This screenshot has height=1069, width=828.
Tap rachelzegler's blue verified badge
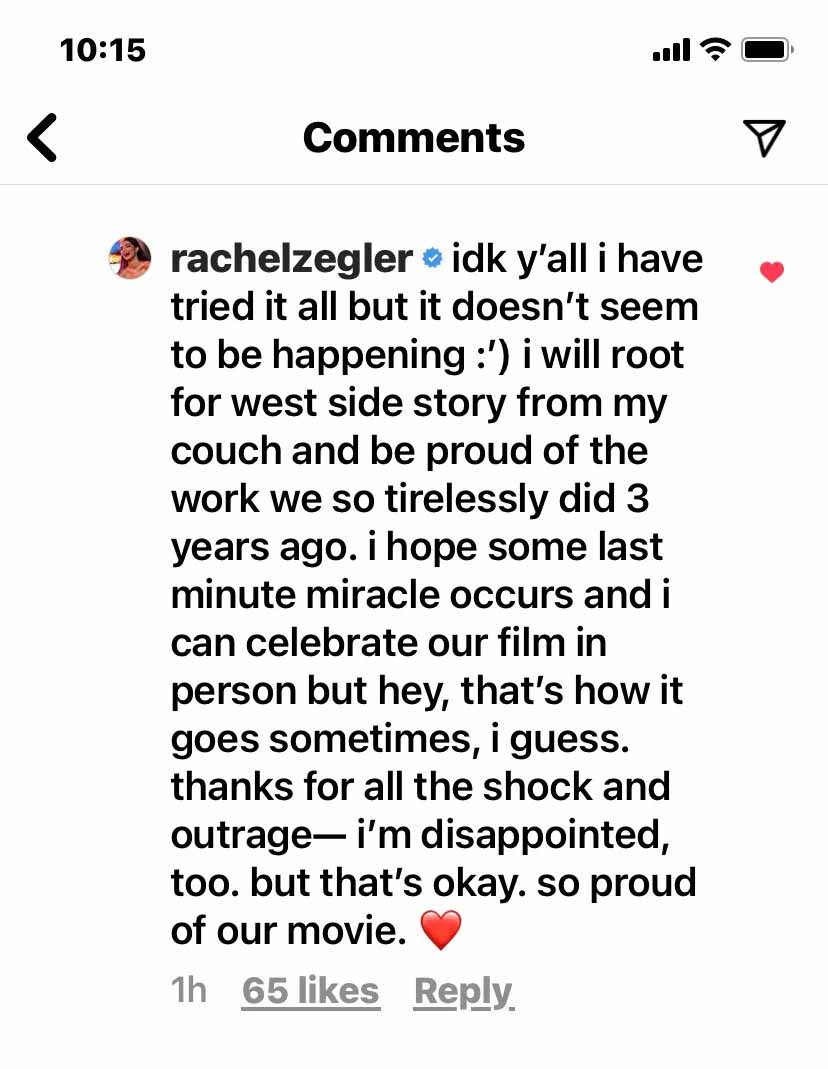tap(430, 259)
